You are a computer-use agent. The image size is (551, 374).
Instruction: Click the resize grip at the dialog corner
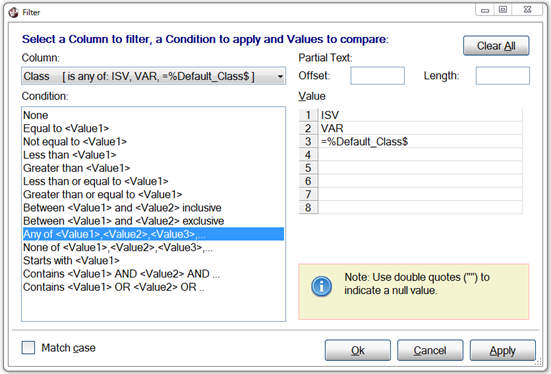pyautogui.click(x=538, y=362)
